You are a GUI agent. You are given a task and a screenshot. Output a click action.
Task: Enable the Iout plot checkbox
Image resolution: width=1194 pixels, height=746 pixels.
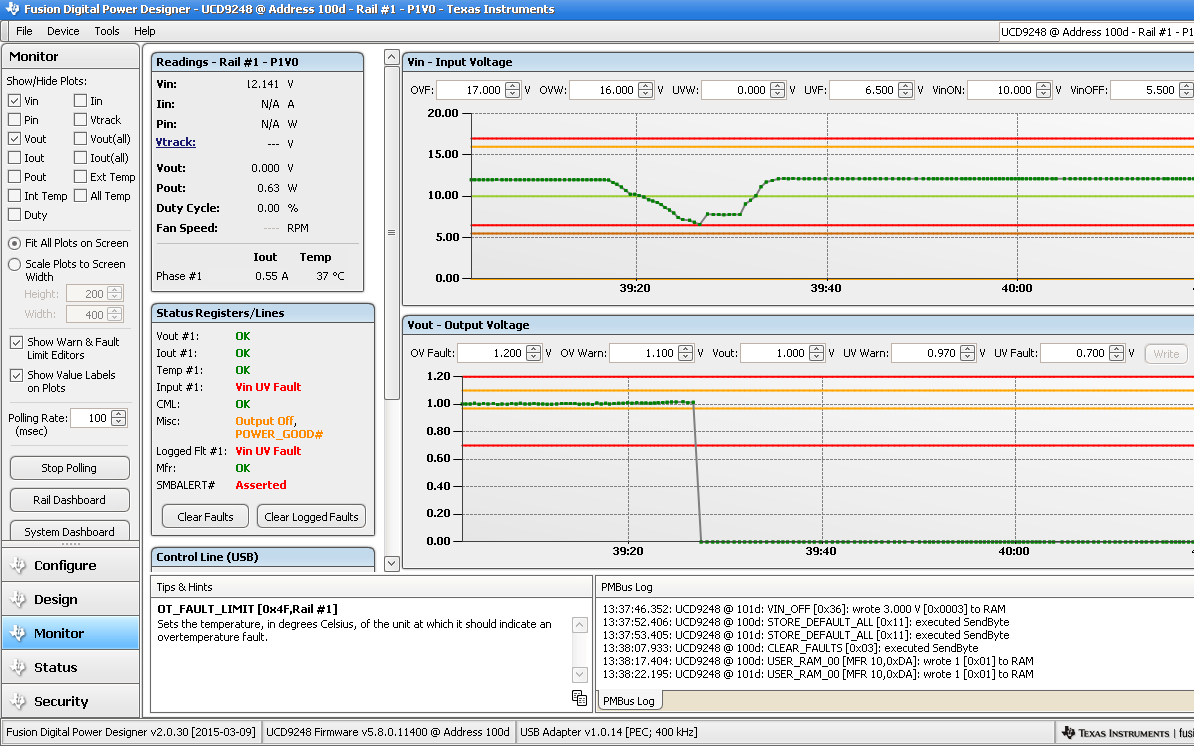[x=14, y=158]
